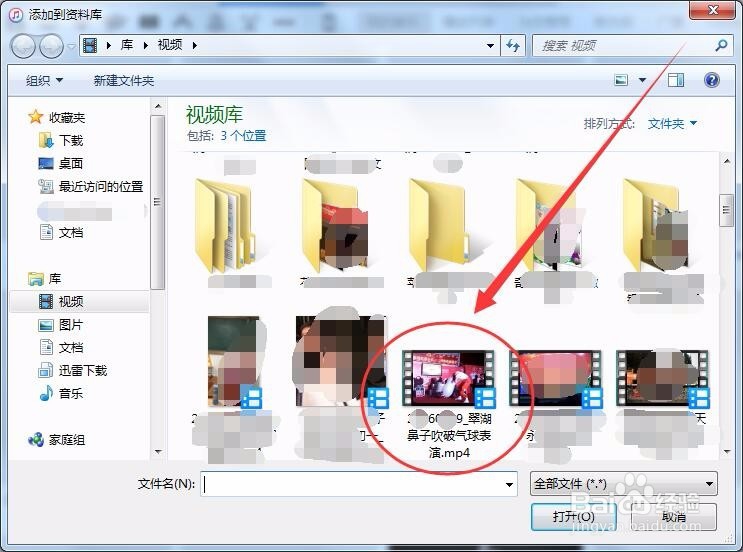Click the file list scrollbar up arrow
743x552 pixels.
point(726,161)
